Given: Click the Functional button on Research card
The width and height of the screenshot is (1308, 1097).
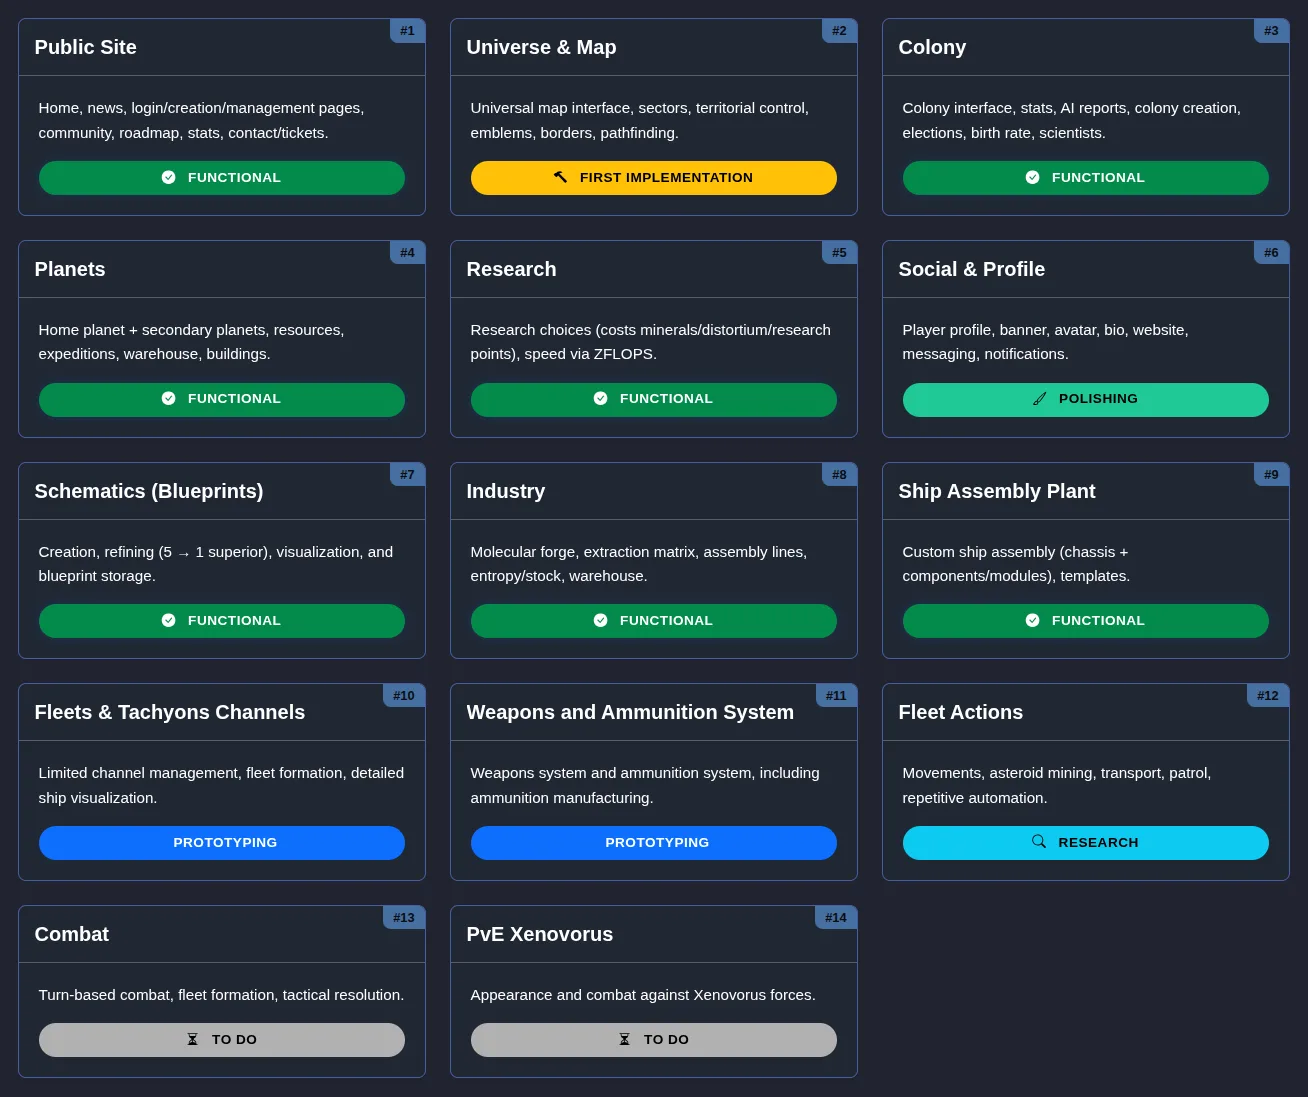Looking at the screenshot, I should [x=654, y=400].
